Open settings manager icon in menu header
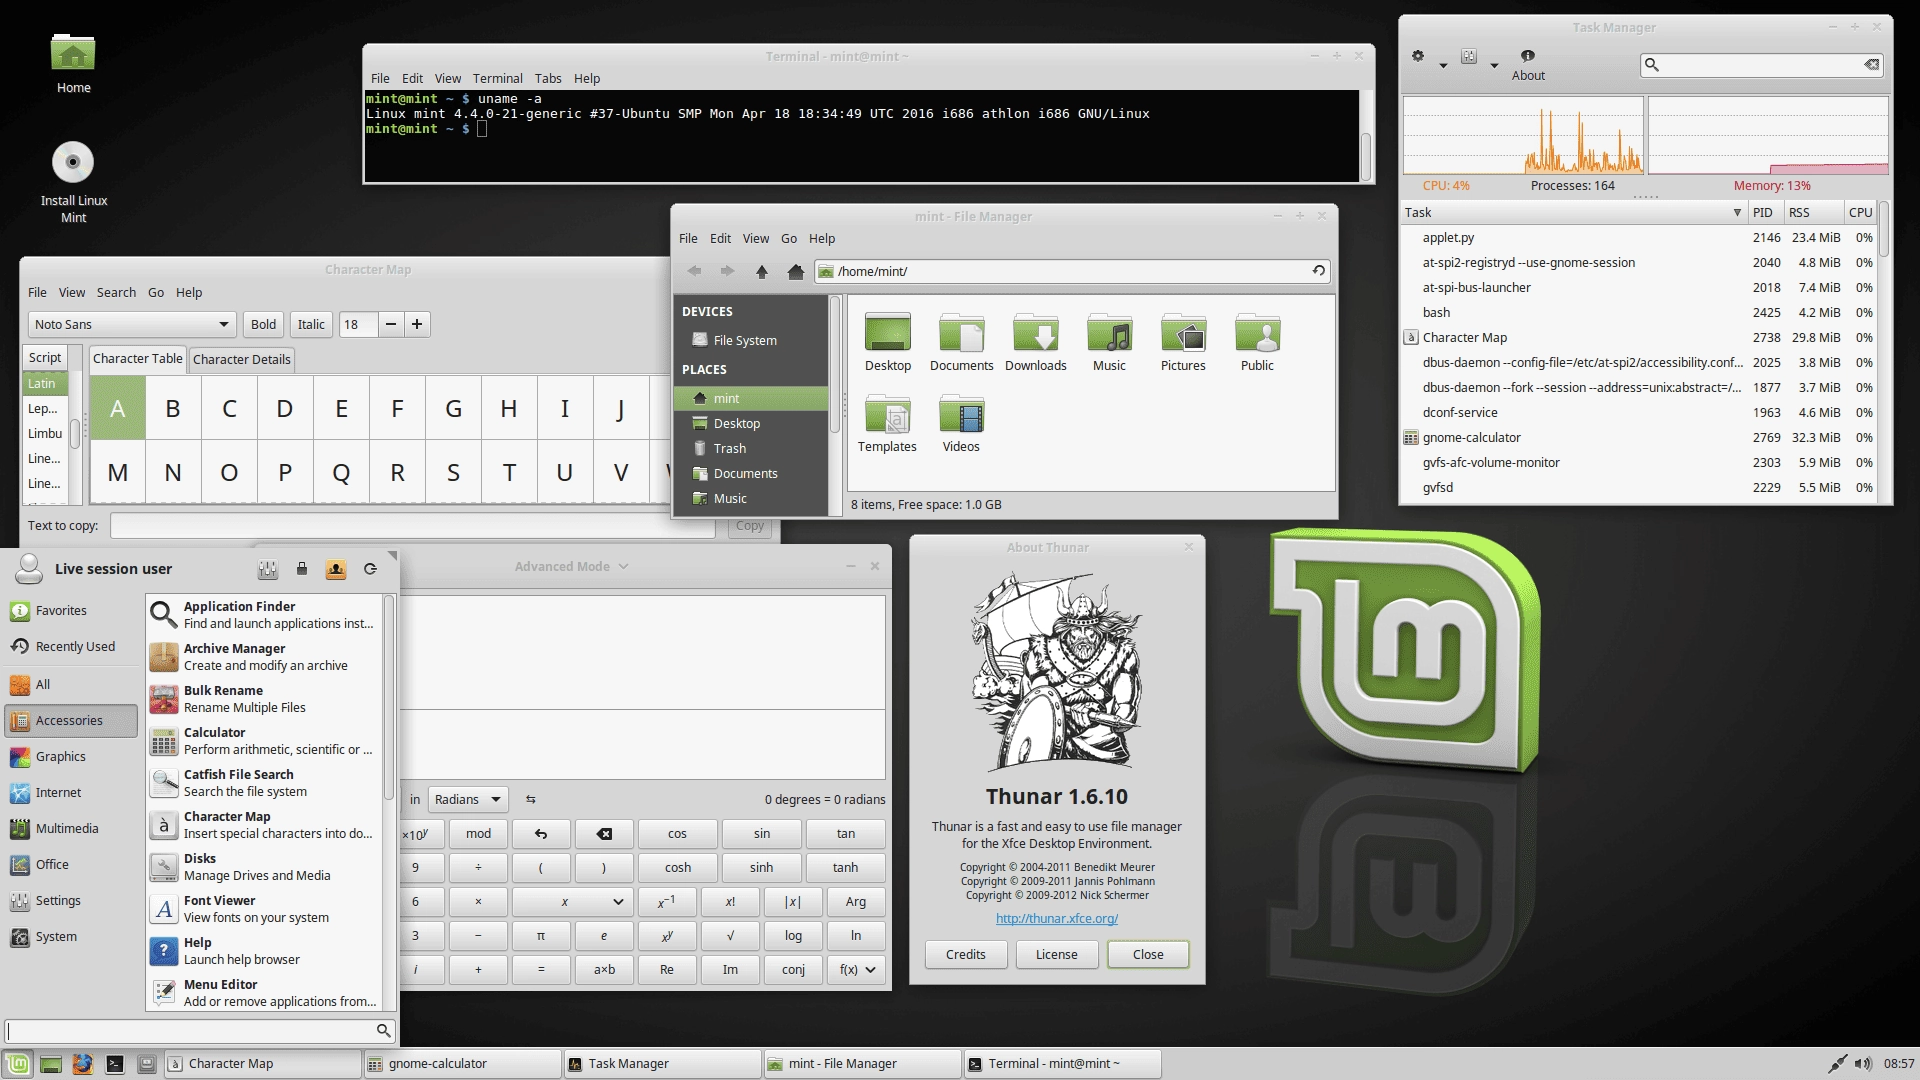1920x1080 pixels. click(x=267, y=569)
